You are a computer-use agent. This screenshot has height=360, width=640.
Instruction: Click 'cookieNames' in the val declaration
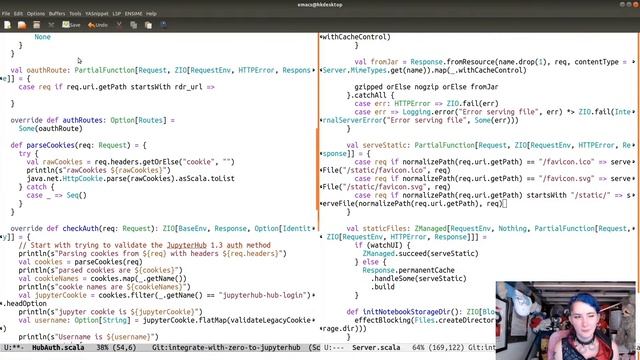pyautogui.click(x=56, y=278)
